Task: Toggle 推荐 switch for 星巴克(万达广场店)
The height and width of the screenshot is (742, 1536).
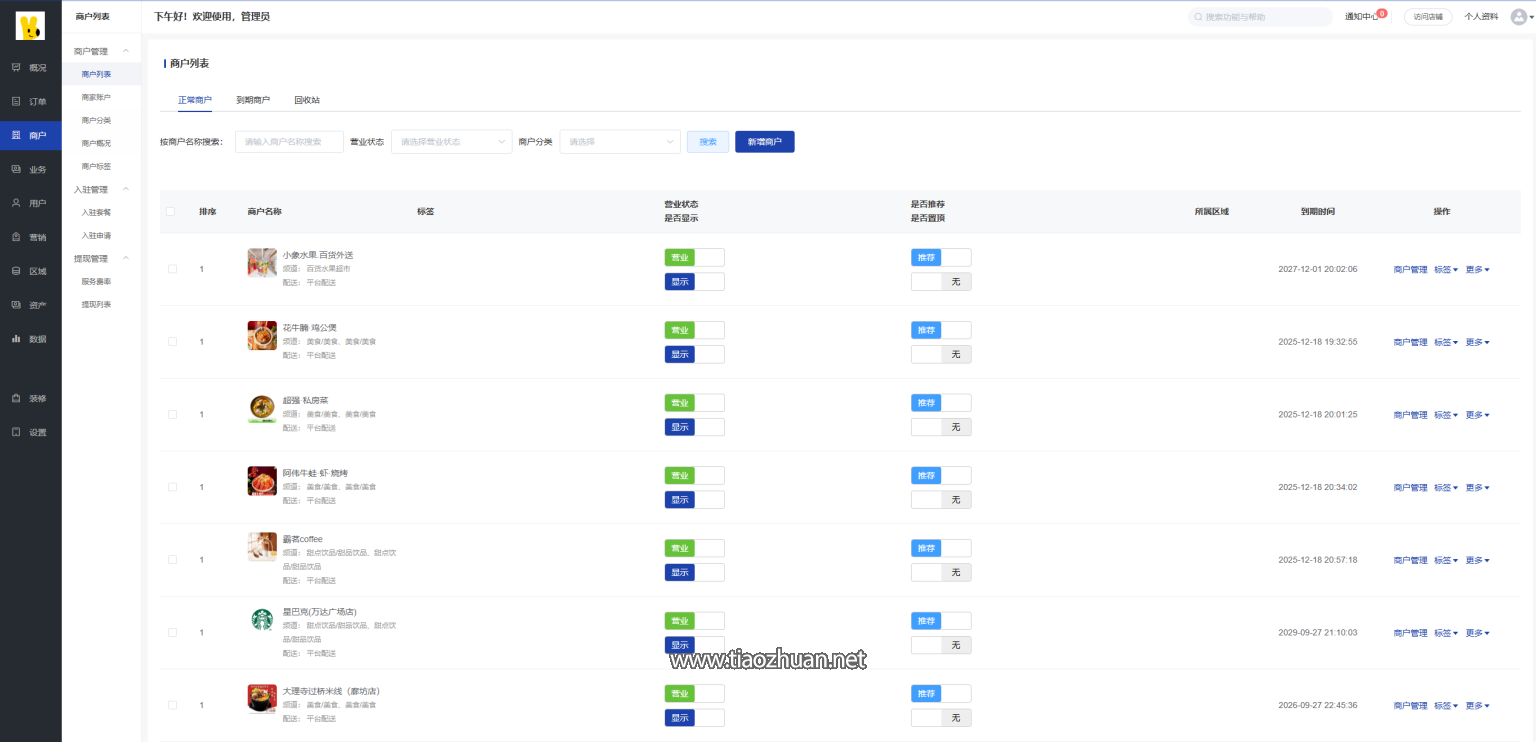Action: [x=940, y=621]
